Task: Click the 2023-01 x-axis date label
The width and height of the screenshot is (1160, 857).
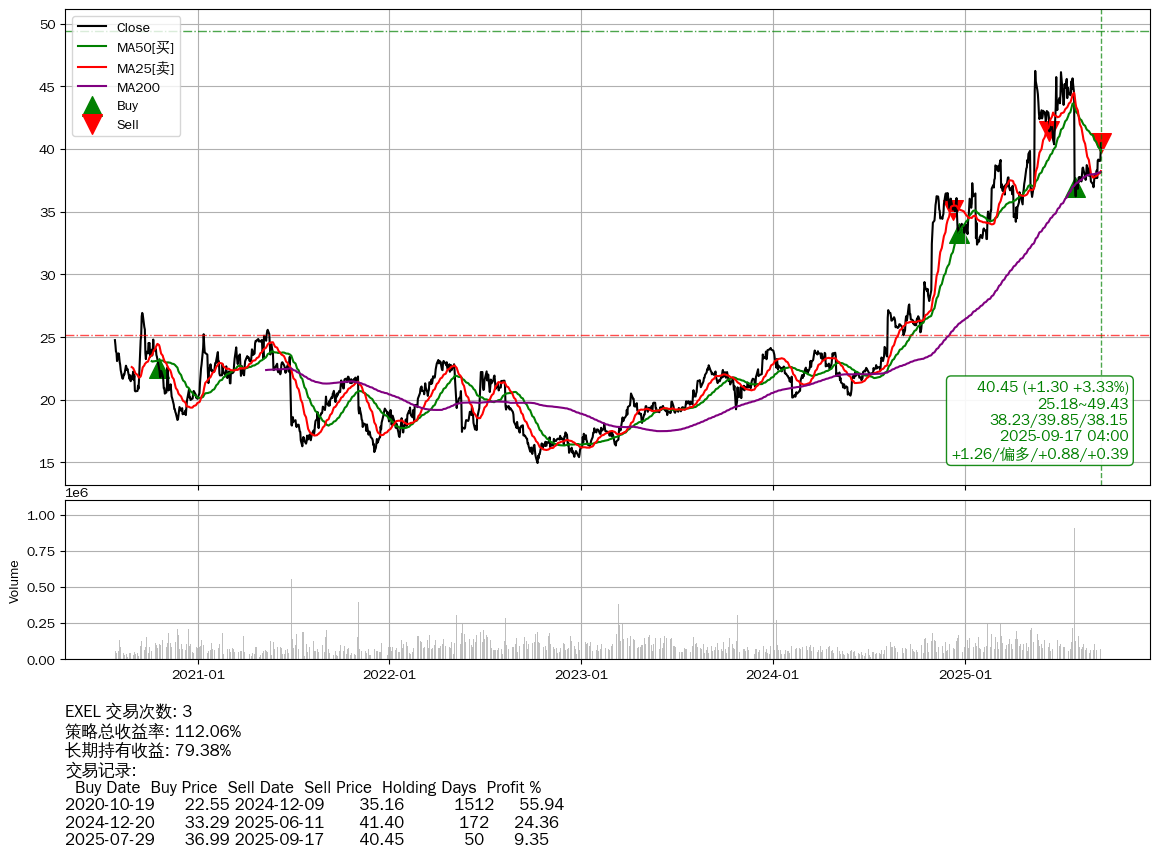Action: [x=581, y=675]
